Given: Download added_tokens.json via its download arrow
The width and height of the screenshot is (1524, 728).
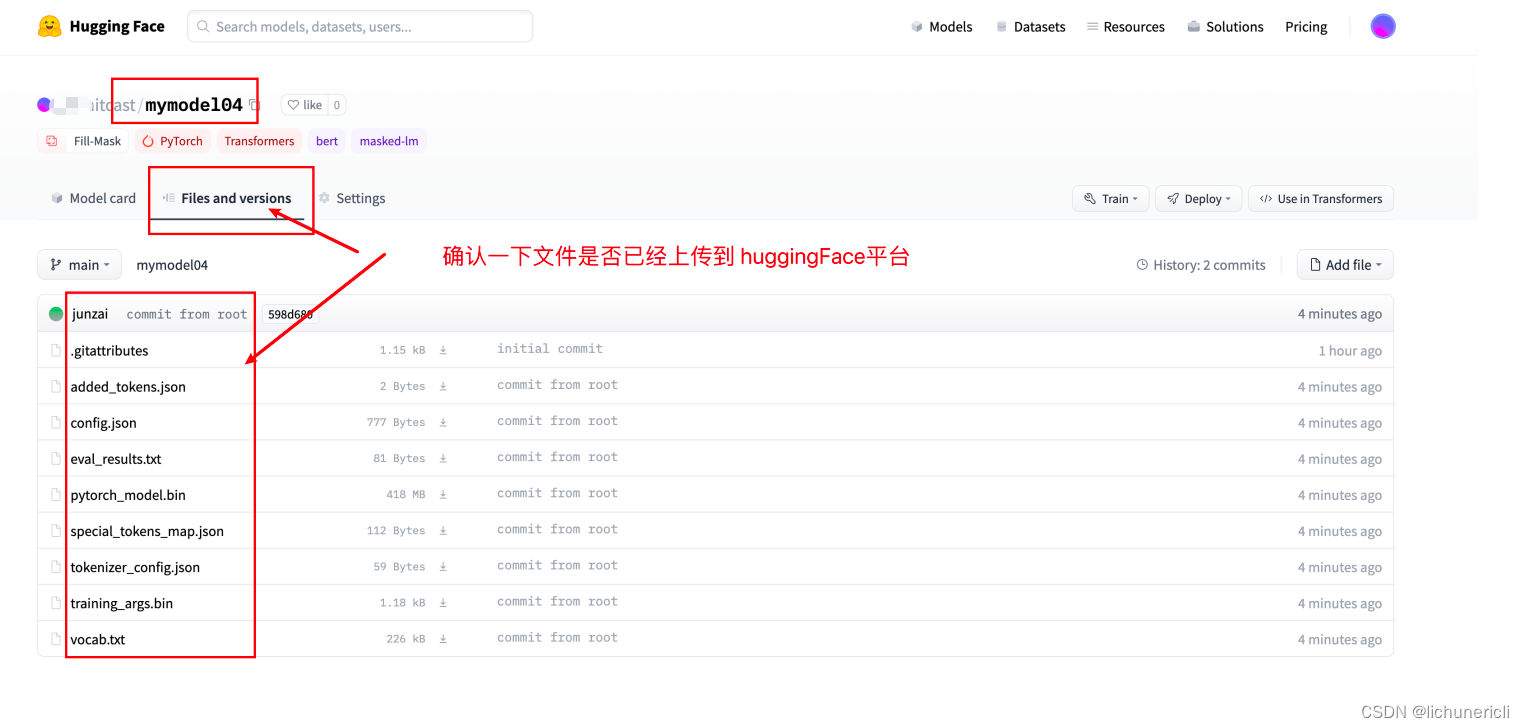Looking at the screenshot, I should (443, 386).
